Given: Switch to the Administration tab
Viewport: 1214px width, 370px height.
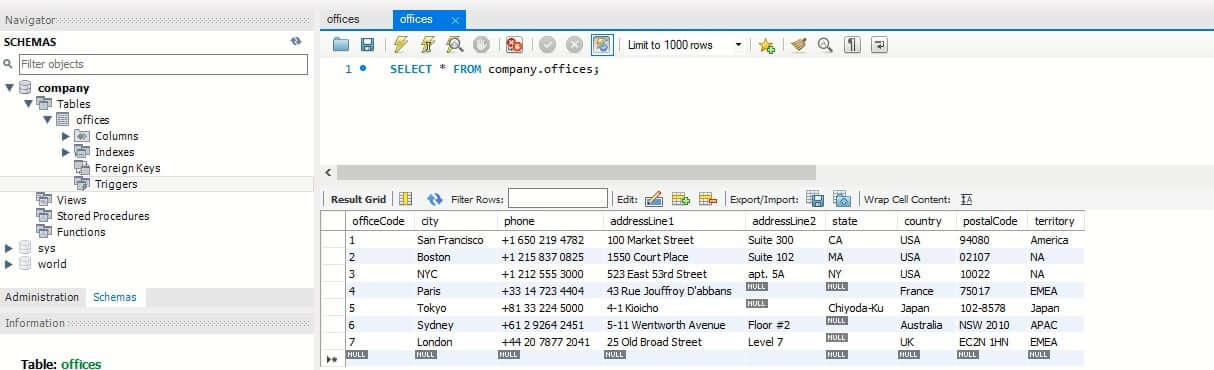Looking at the screenshot, I should [42, 297].
